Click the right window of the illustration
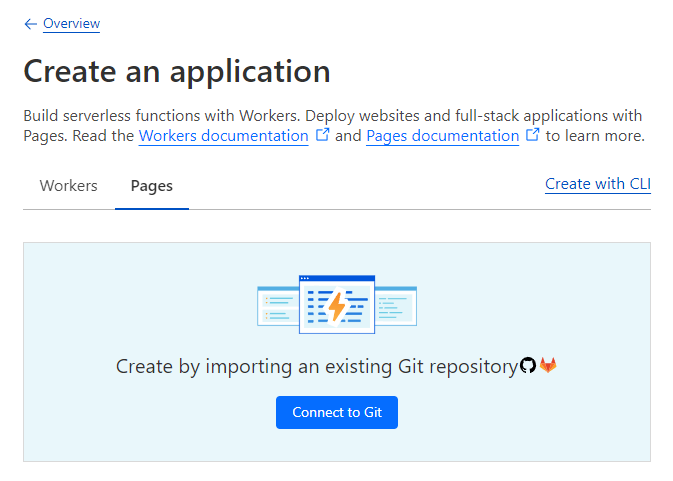 tap(396, 306)
